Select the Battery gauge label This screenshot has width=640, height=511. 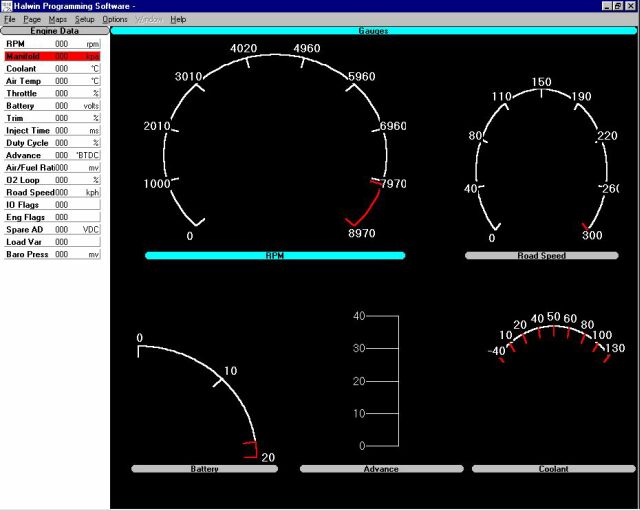coord(204,468)
